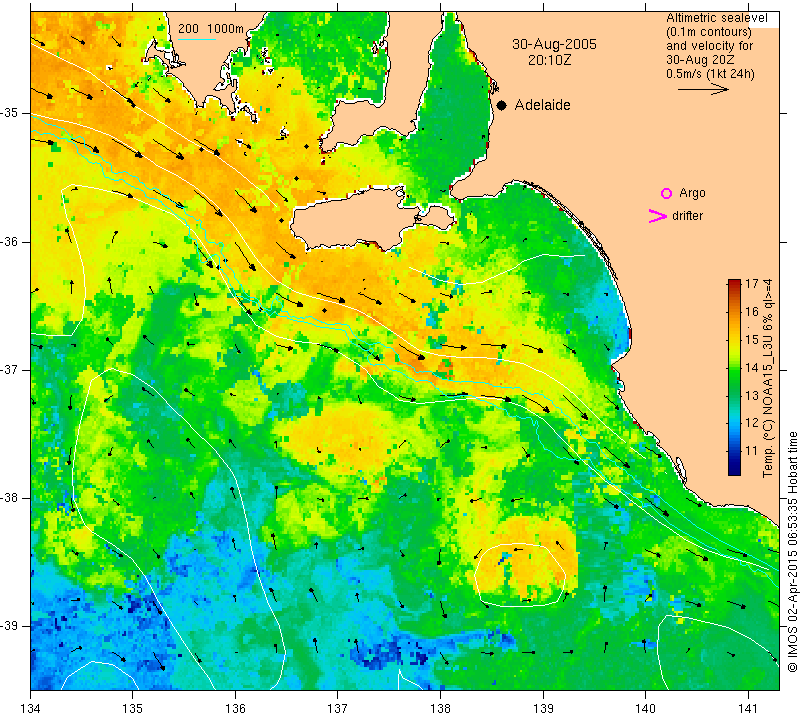Click the 0.5m/s velocity reference arrow
This screenshot has width=800, height=720.
coord(703,89)
